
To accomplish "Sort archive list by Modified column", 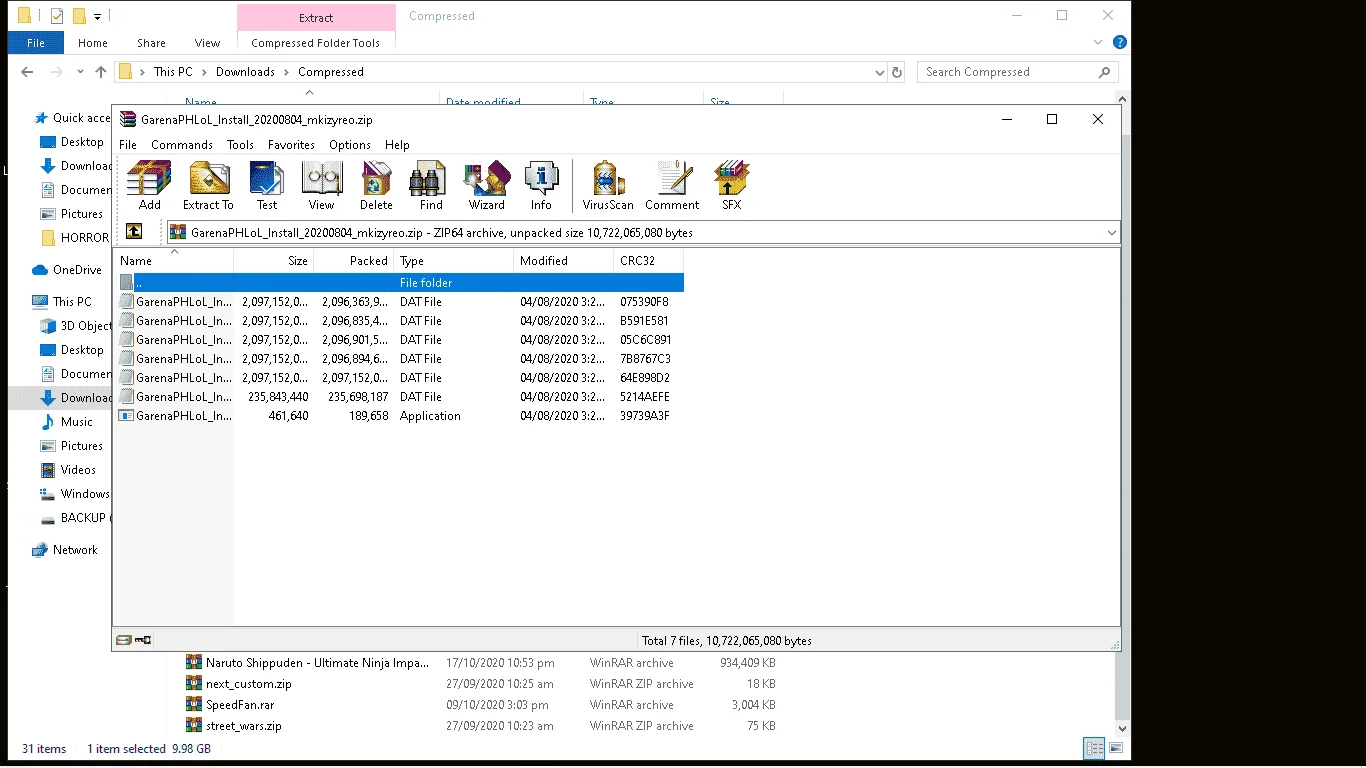I will [x=563, y=261].
